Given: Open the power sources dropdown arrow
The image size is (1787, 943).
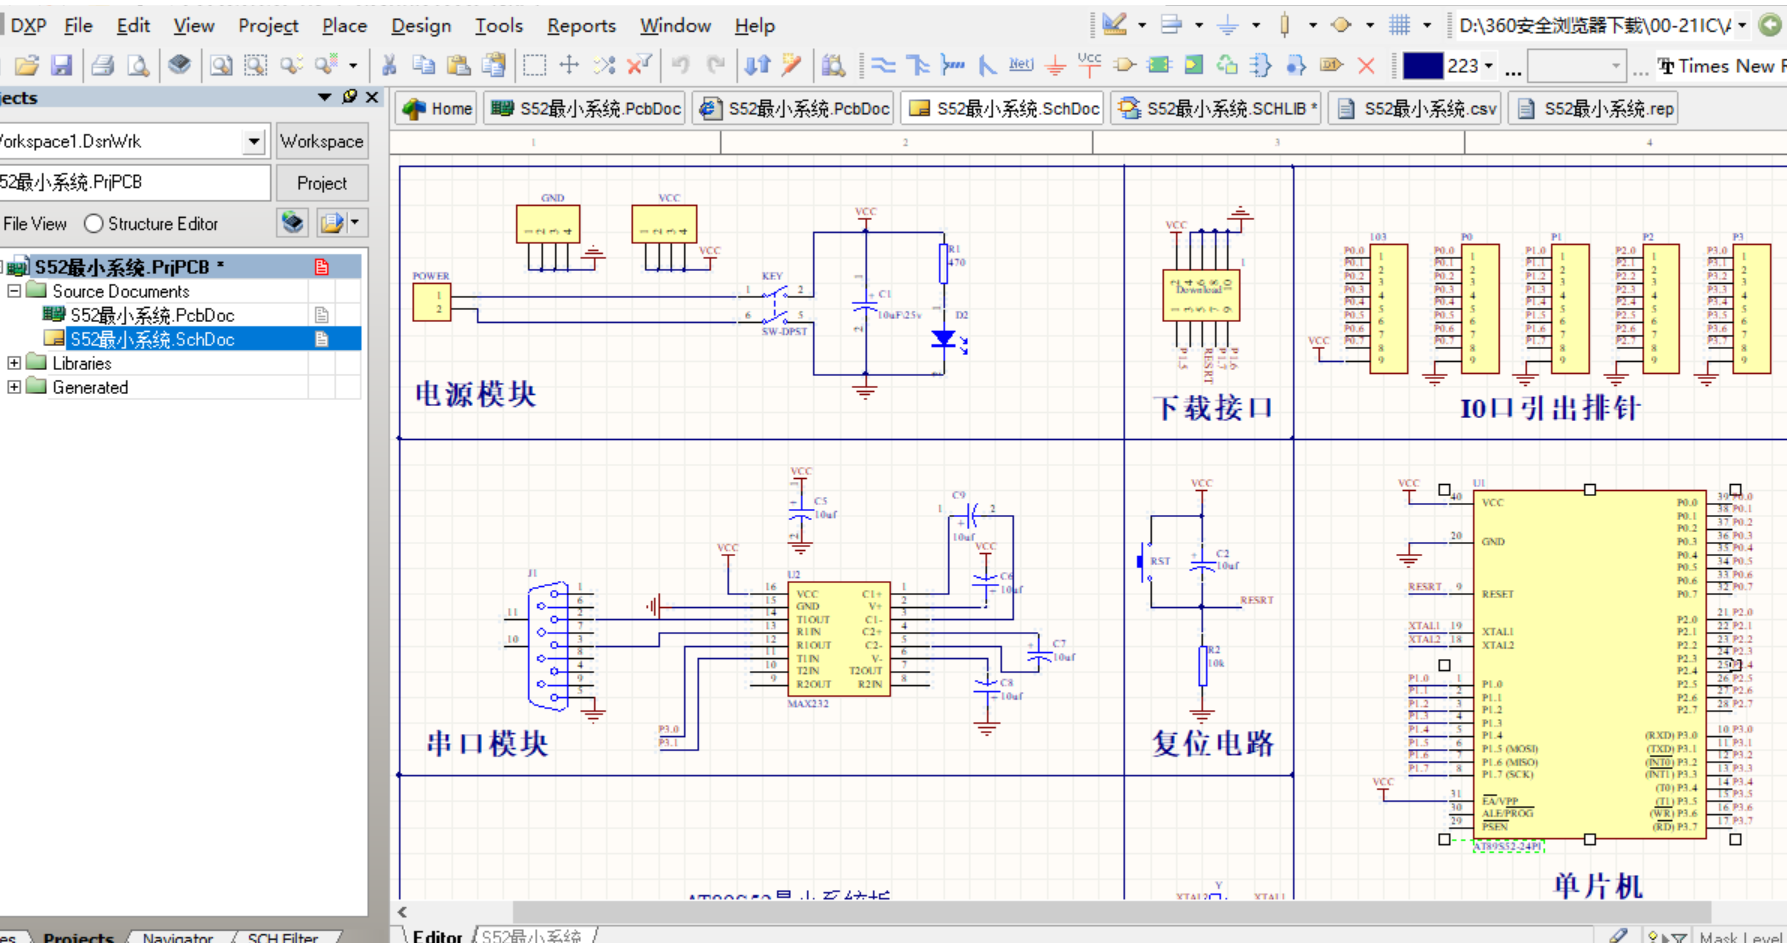Looking at the screenshot, I should [x=1256, y=25].
